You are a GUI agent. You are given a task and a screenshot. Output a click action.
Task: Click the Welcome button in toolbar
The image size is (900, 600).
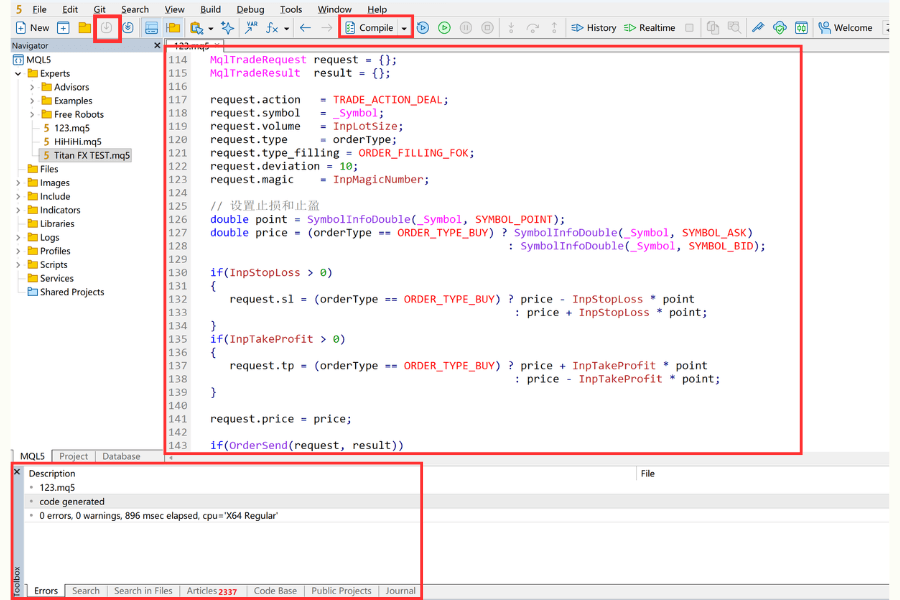click(845, 28)
